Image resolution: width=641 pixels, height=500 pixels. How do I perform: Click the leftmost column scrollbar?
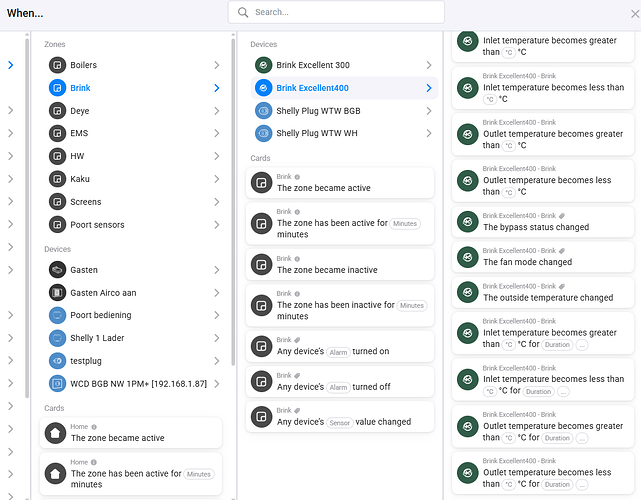[27, 217]
